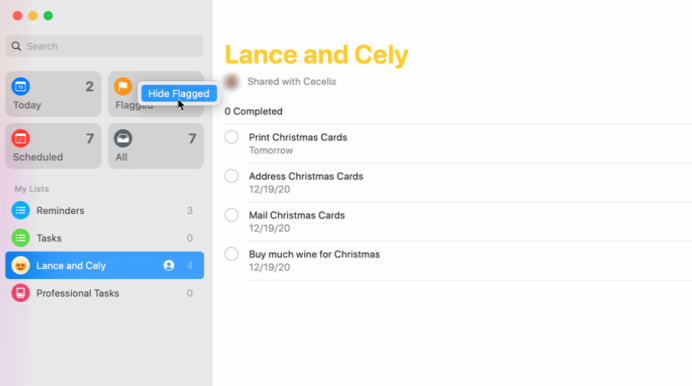Select the Professional Tasks list
Image resolution: width=692 pixels, height=386 pixels.
point(105,293)
